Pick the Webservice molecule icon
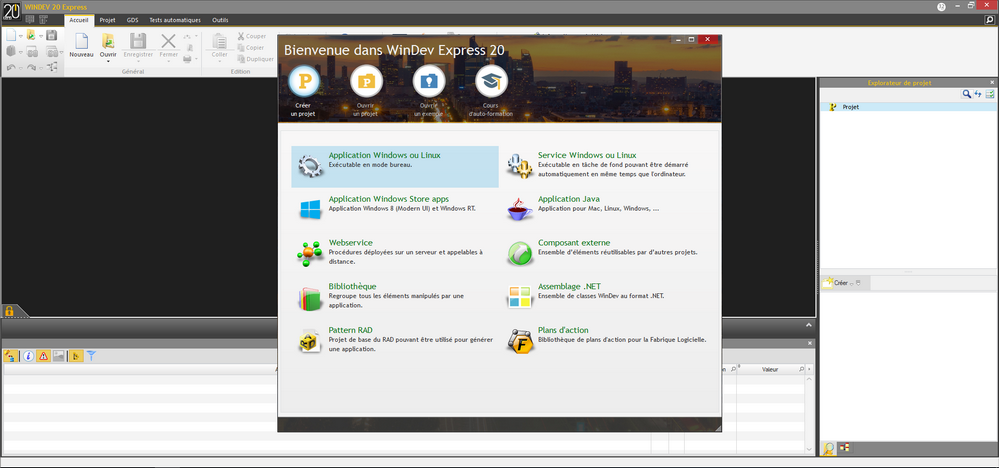The image size is (999, 468). pos(310,253)
